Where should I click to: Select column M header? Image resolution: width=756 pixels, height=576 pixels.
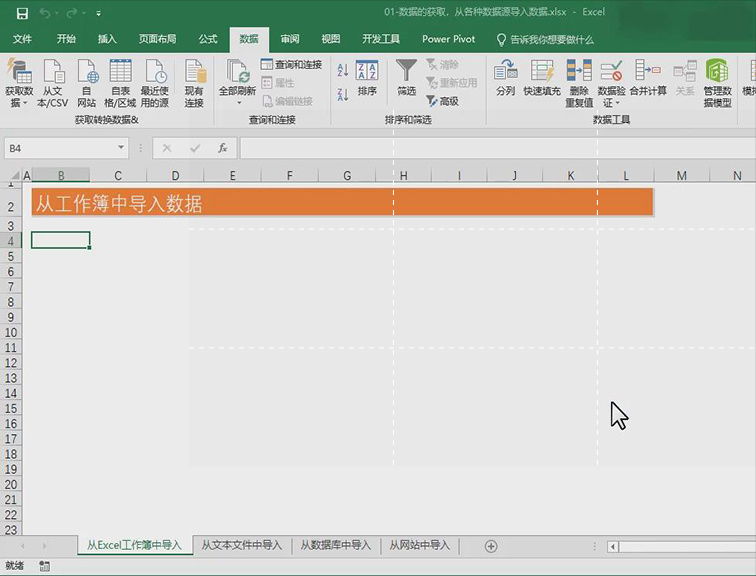681,175
